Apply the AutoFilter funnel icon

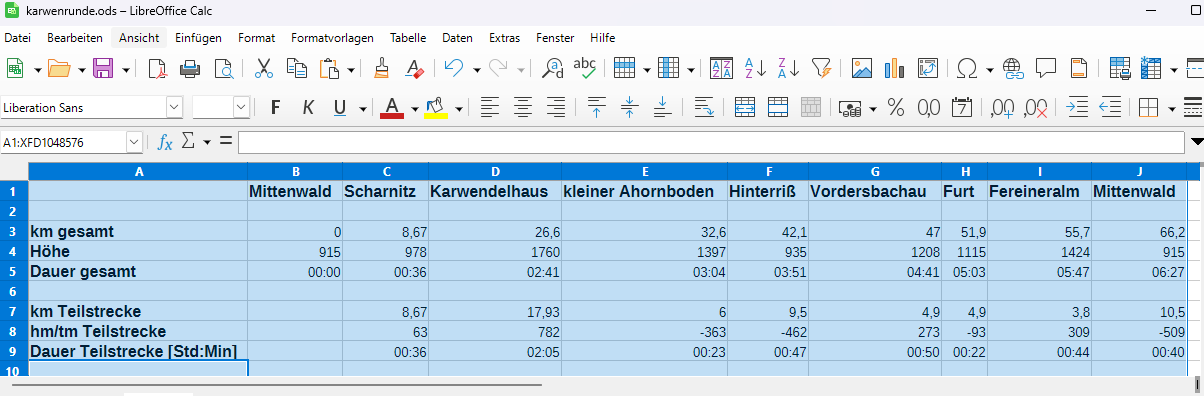(821, 69)
